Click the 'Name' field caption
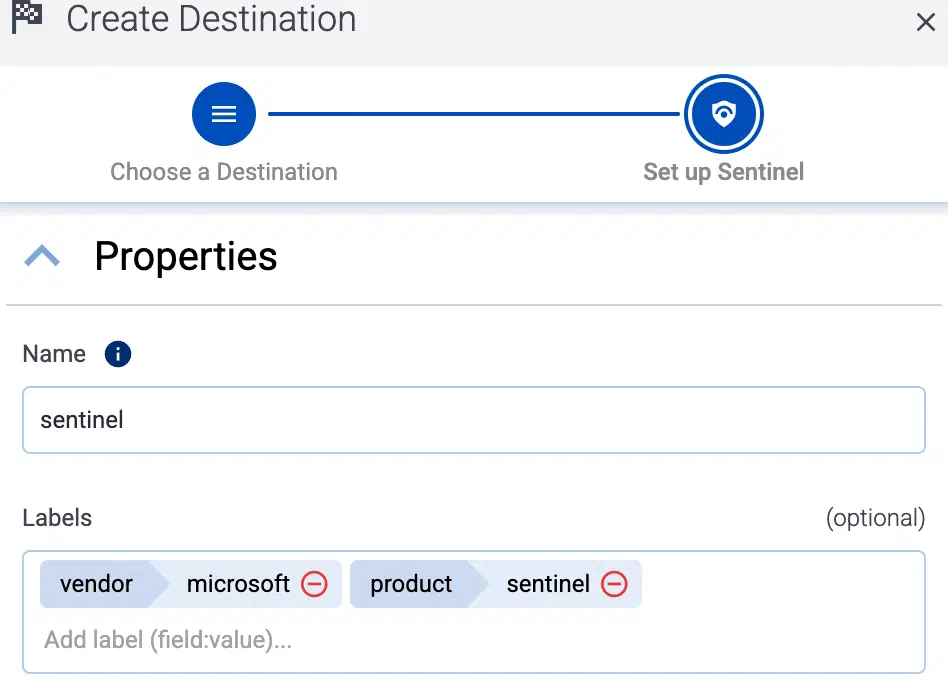Screen dimensions: 948x690 (54, 354)
